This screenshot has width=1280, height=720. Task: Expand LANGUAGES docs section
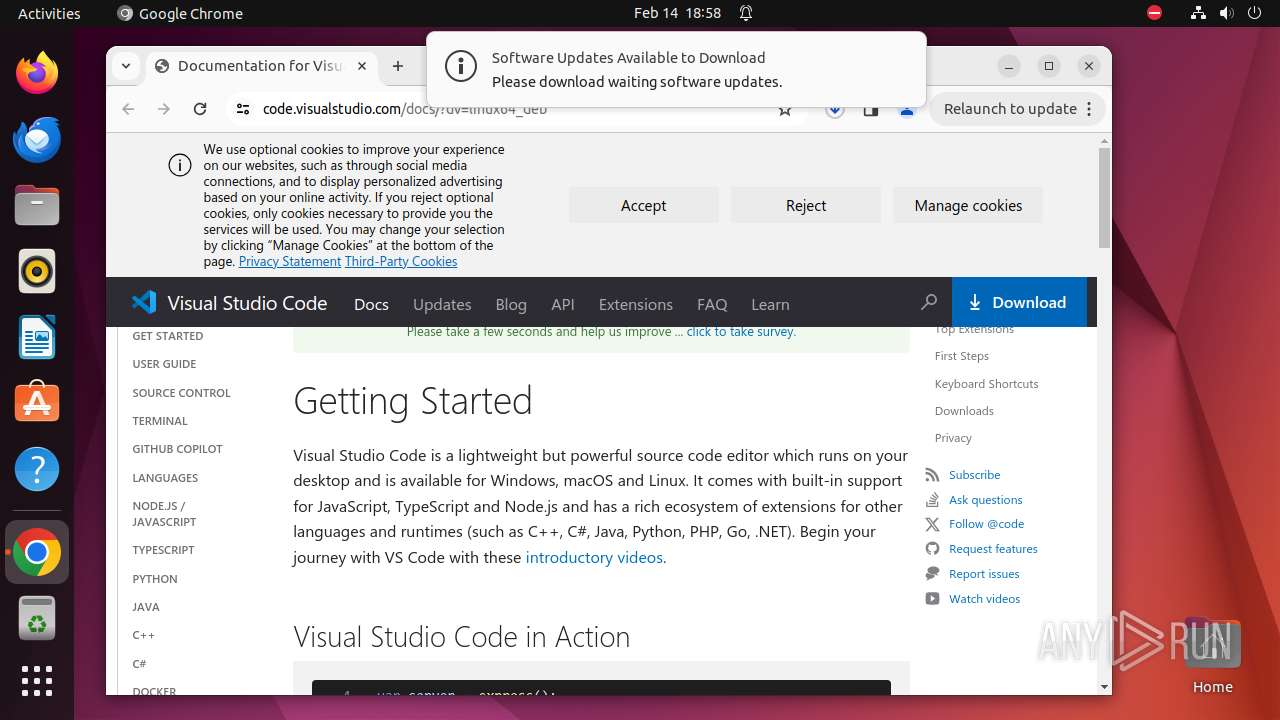click(x=165, y=478)
